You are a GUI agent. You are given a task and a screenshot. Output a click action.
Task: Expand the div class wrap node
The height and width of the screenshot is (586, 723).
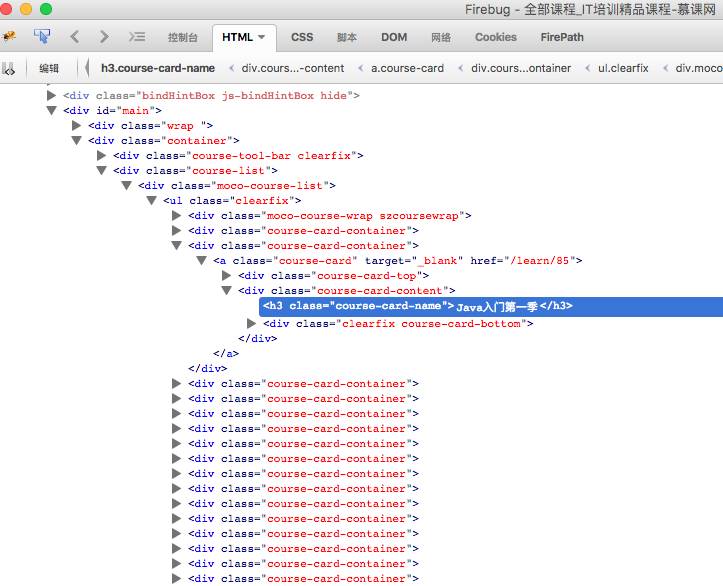coord(77,125)
